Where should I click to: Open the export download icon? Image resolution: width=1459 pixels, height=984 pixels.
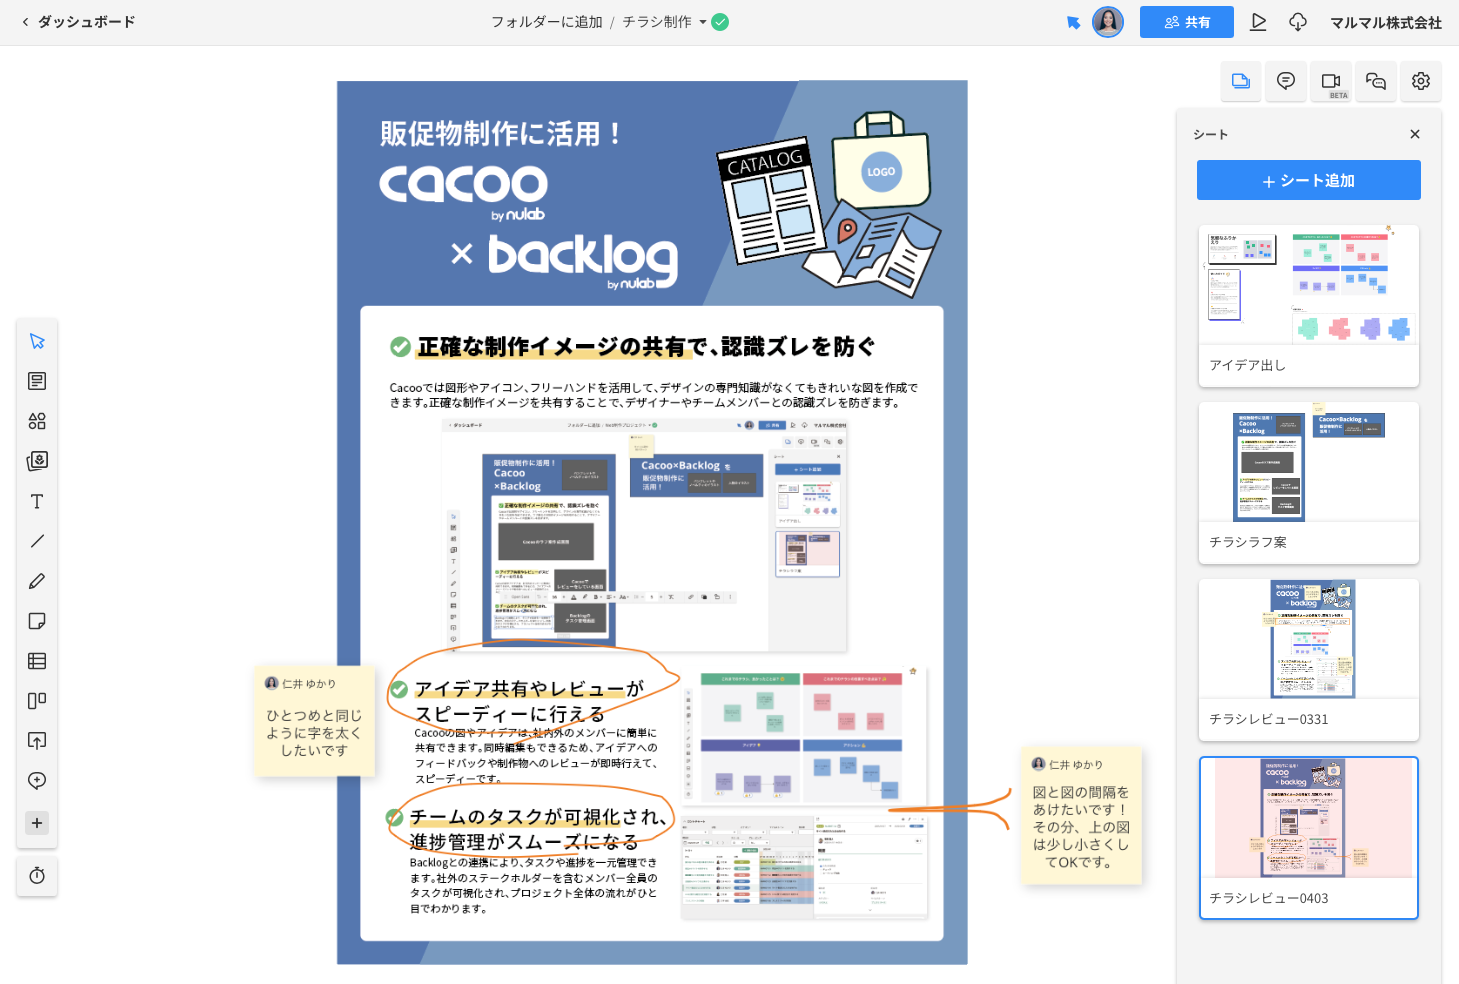click(1298, 21)
